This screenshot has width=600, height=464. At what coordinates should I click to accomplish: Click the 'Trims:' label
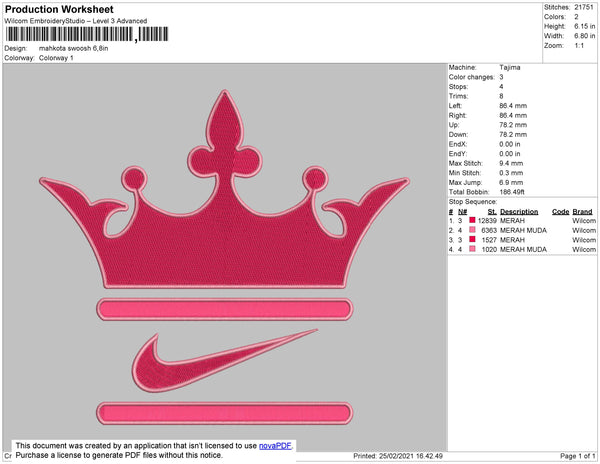[x=458, y=96]
